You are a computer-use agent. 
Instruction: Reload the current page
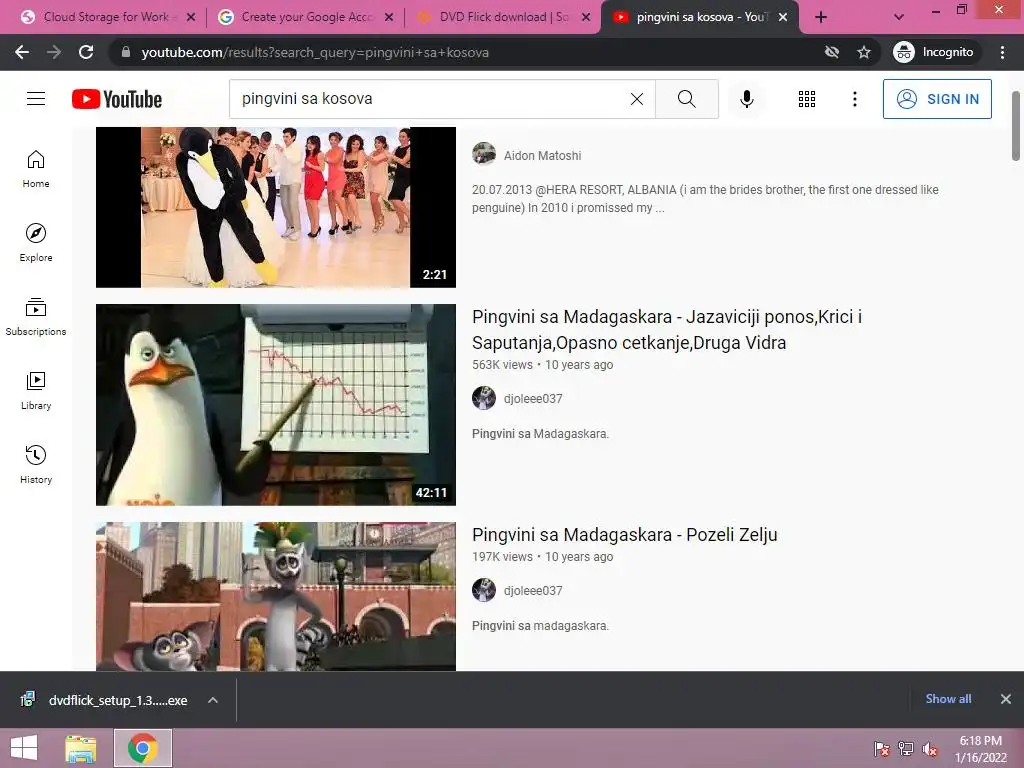tap(86, 52)
